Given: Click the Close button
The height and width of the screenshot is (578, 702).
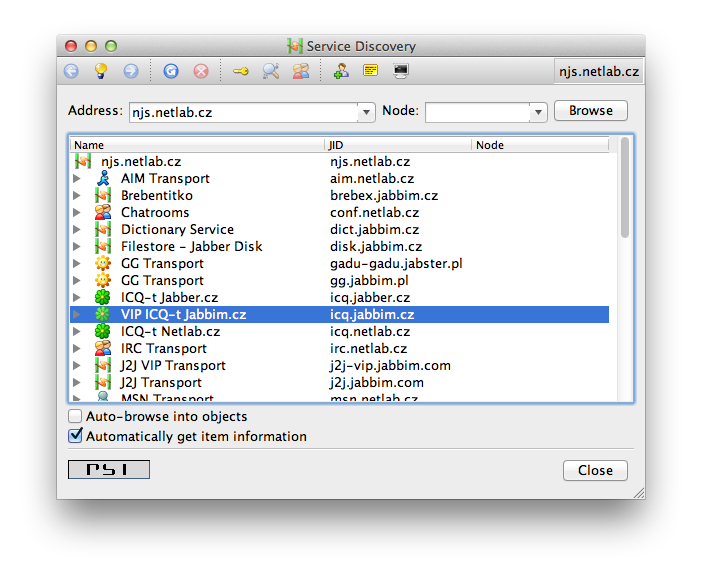Looking at the screenshot, I should coord(595,470).
